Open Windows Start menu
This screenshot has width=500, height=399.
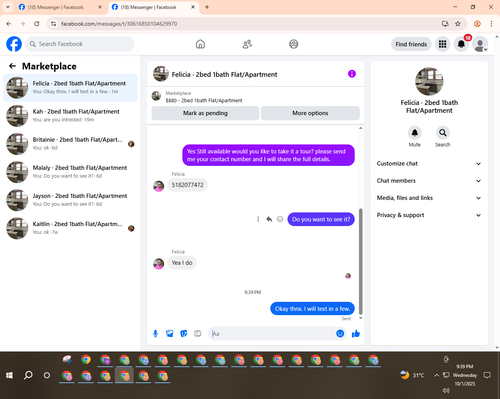pyautogui.click(x=9, y=375)
